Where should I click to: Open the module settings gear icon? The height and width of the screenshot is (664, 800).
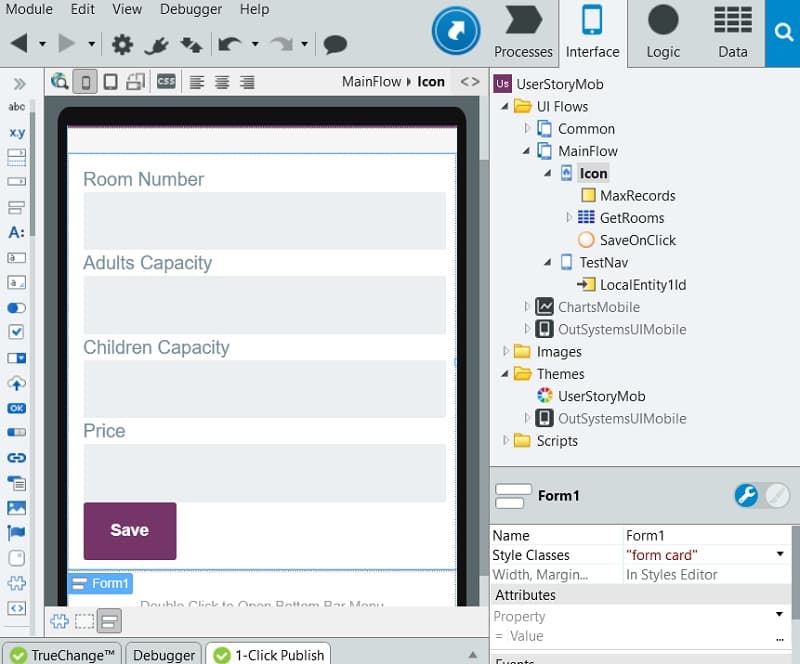point(122,44)
